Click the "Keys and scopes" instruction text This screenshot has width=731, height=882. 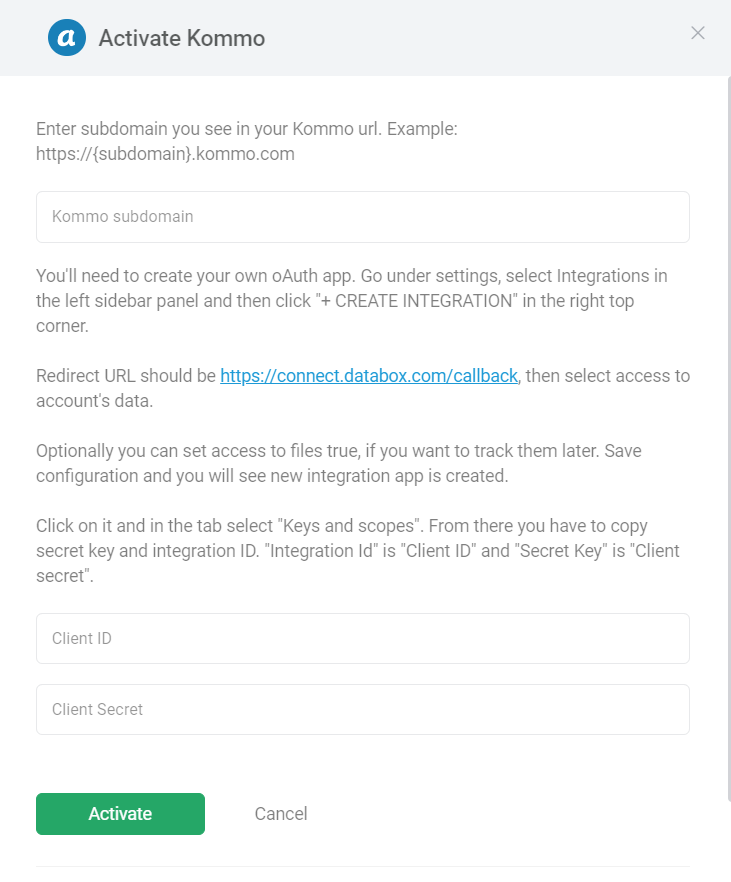350,525
